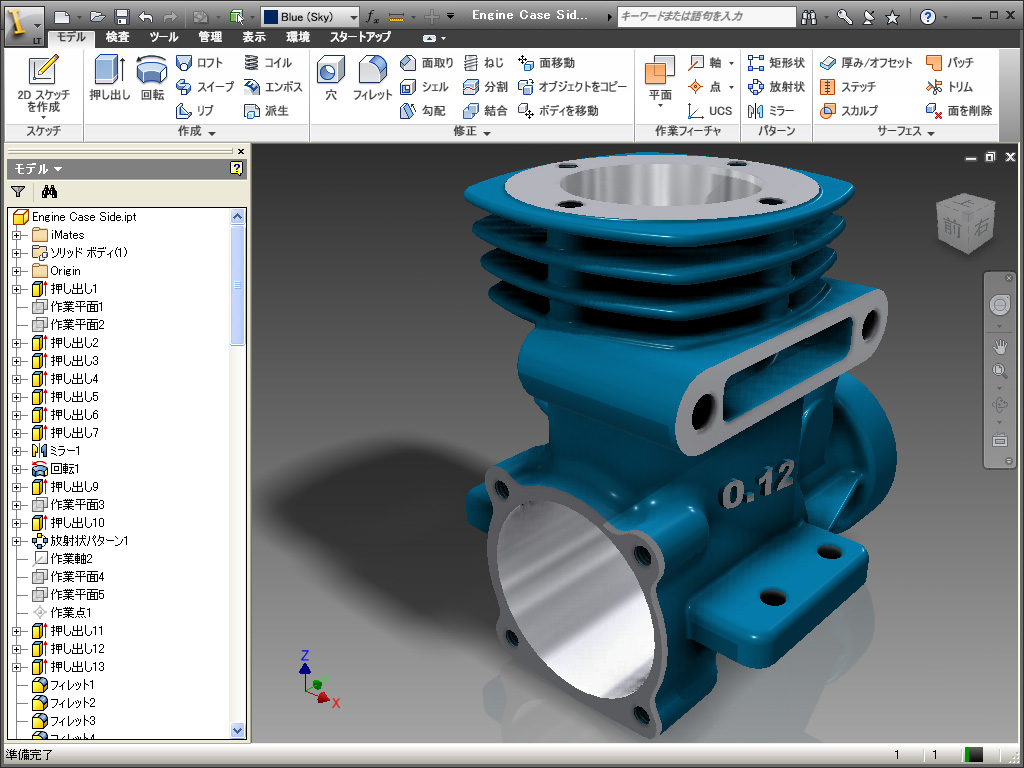Select the Mirror (ミラー) pattern tool
The width and height of the screenshot is (1024, 768).
772,111
